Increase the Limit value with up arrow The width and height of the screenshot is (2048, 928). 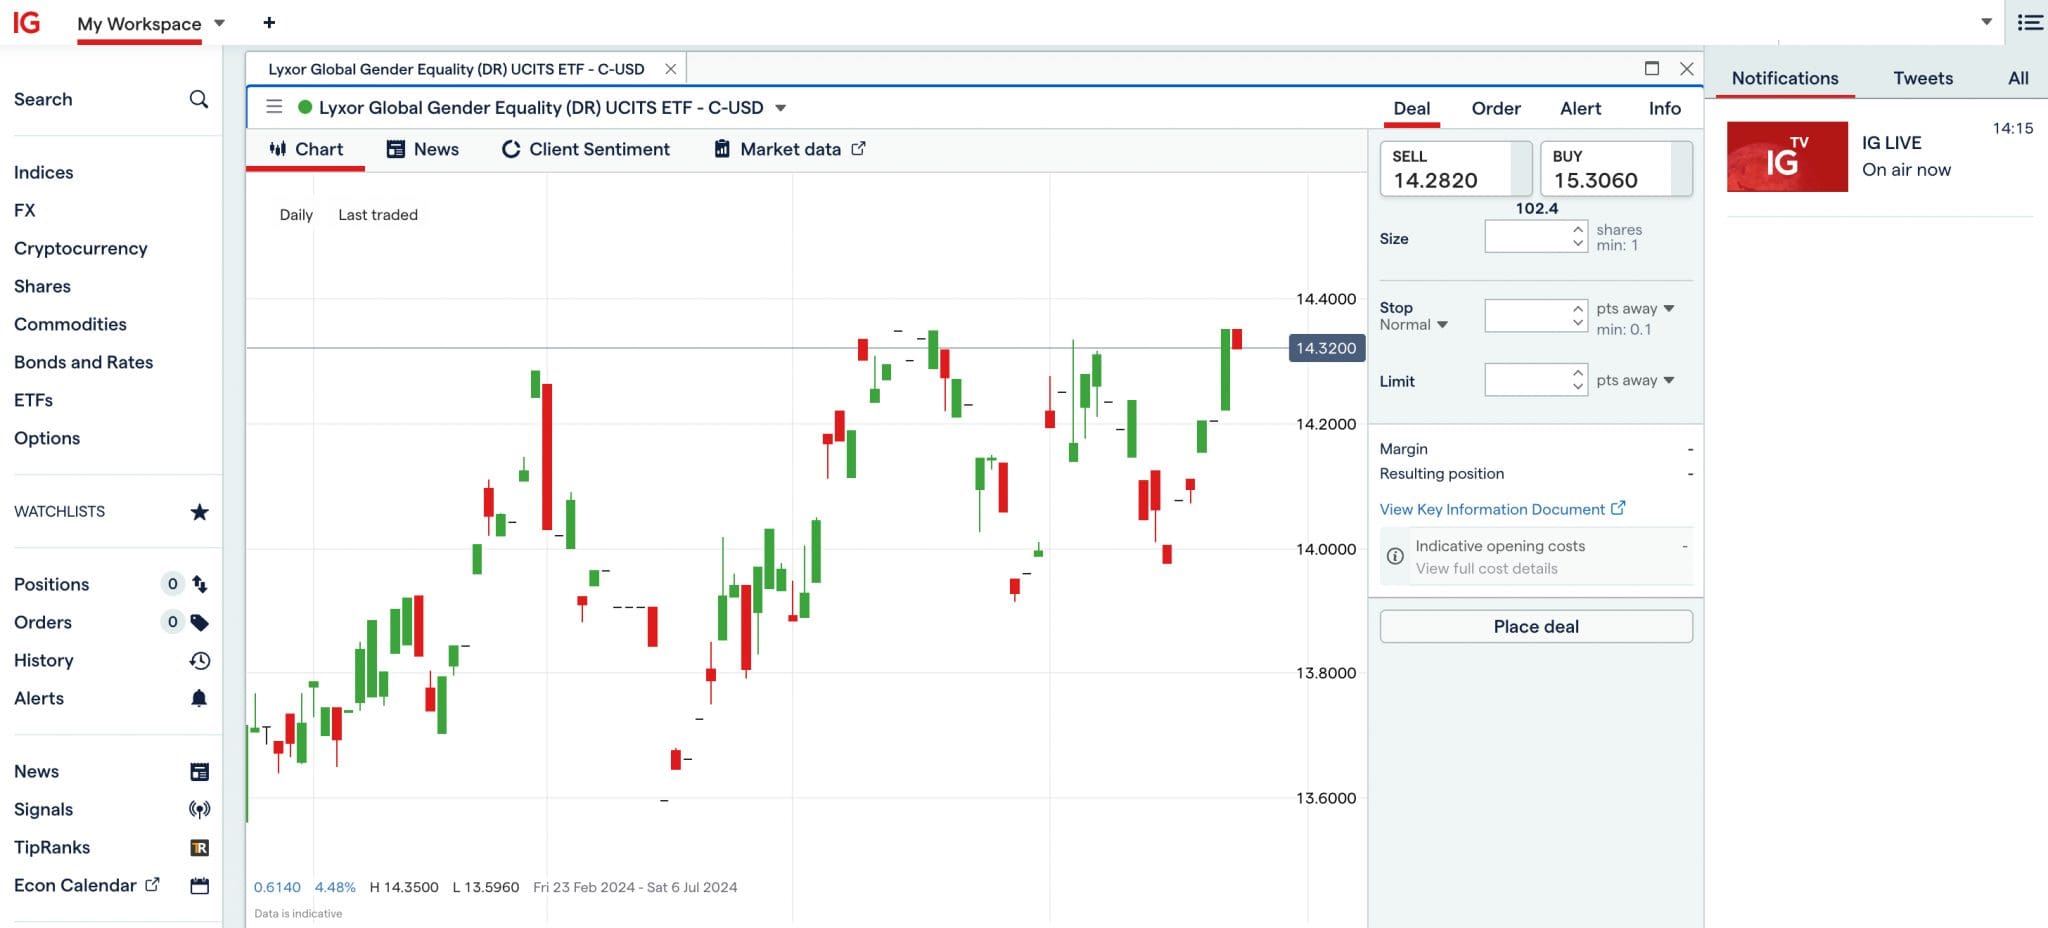pyautogui.click(x=1578, y=373)
